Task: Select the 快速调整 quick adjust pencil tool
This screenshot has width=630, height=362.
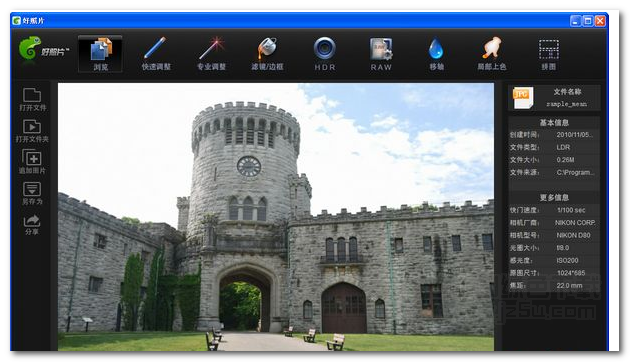Action: 156,54
